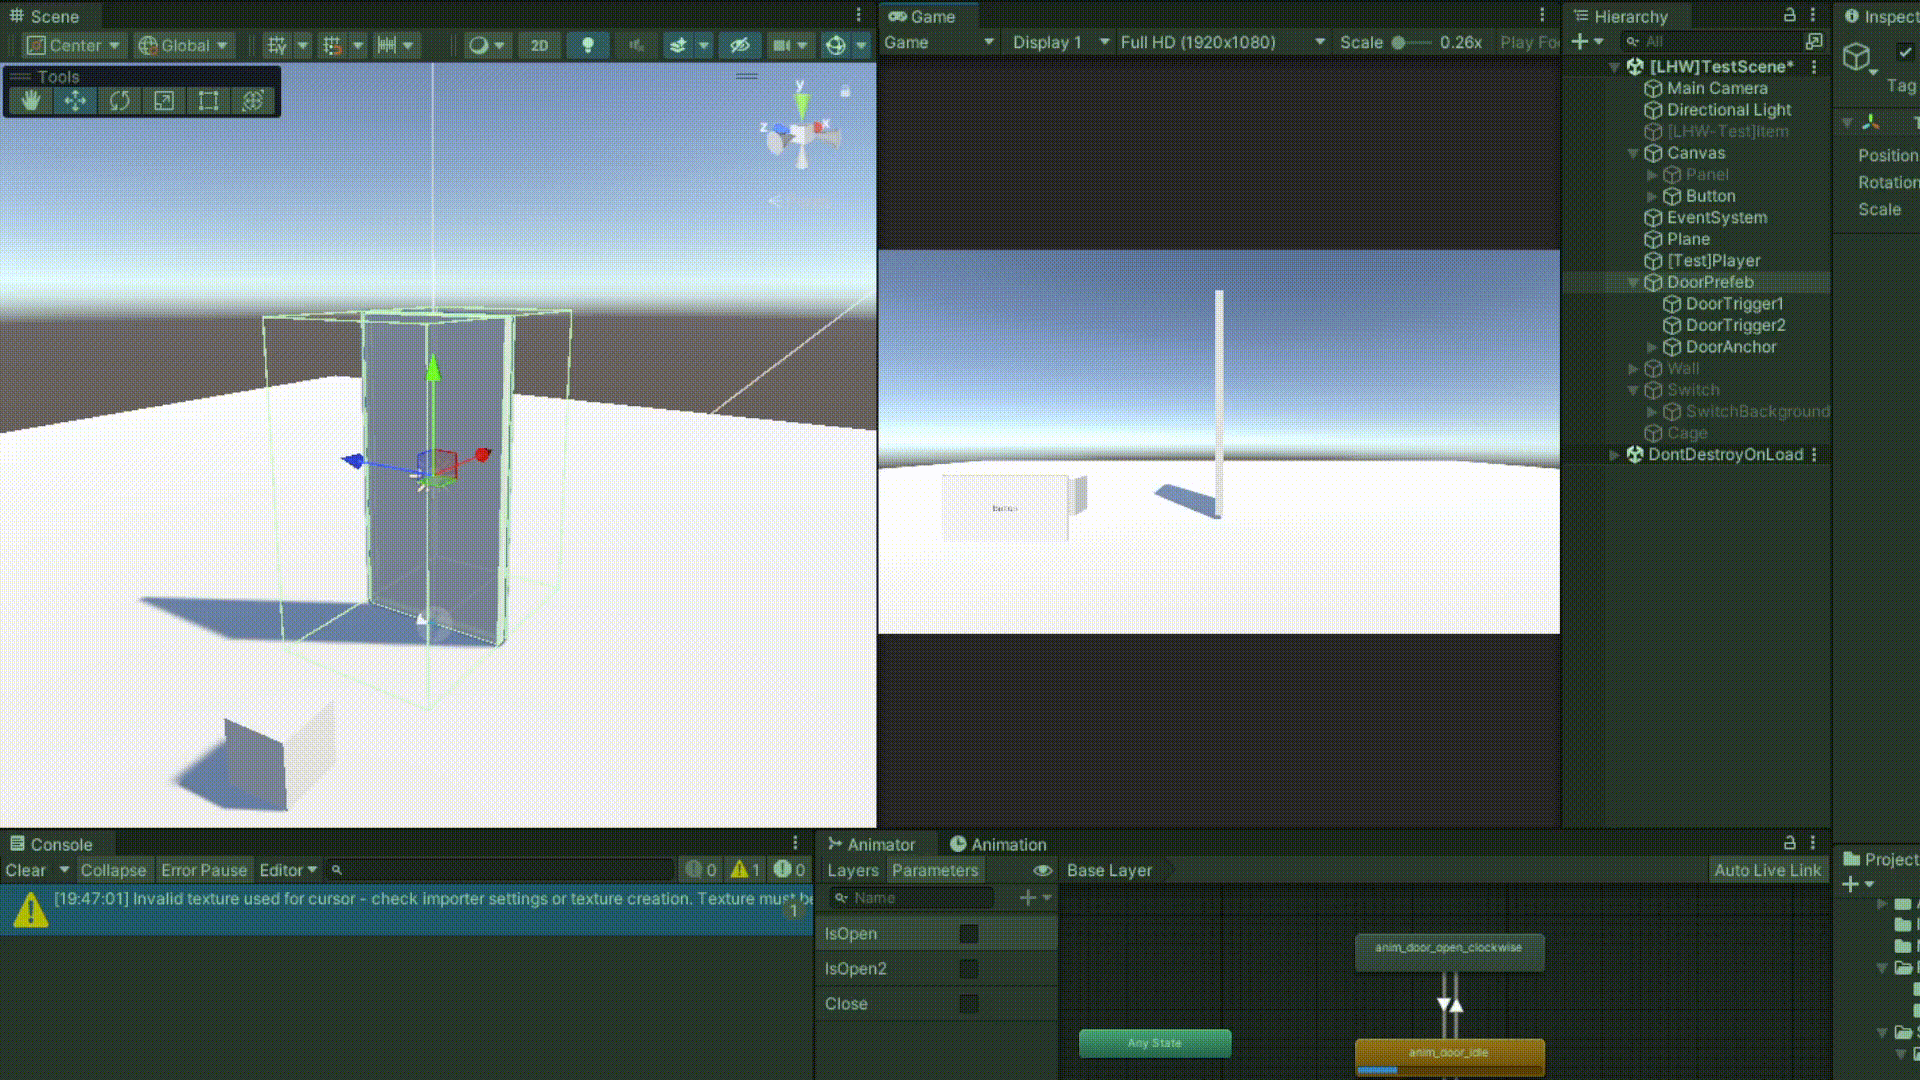Viewport: 1920px width, 1080px height.
Task: Toggle scene lighting bulb icon
Action: click(x=588, y=45)
